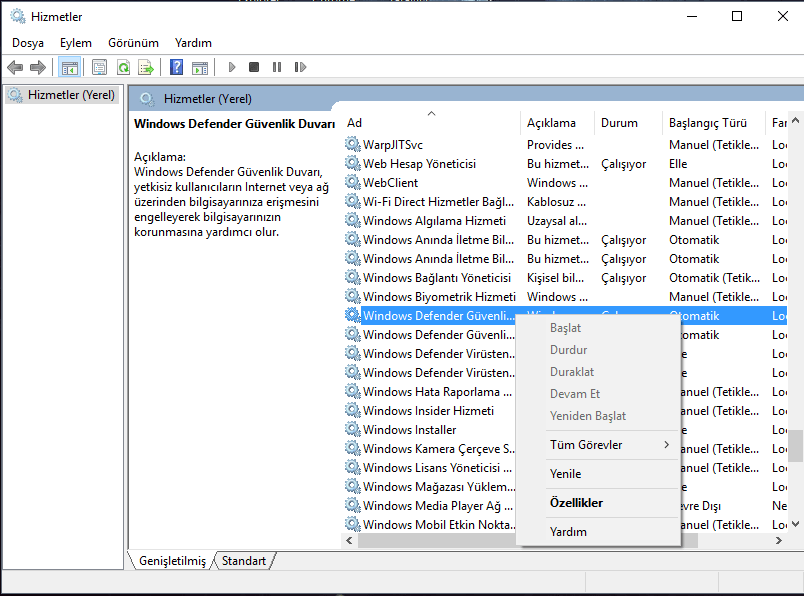Image resolution: width=807 pixels, height=596 pixels.
Task: Select Web Hesap Yöneticisi service
Action: [565, 164]
